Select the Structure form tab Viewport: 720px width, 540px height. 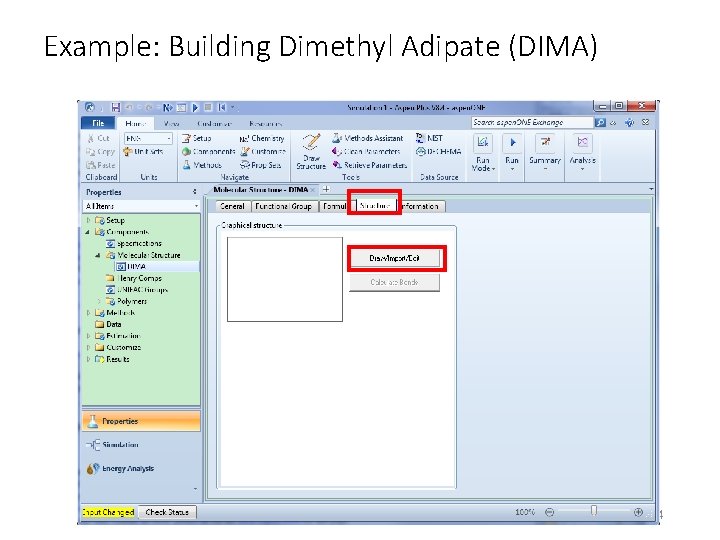click(x=375, y=206)
